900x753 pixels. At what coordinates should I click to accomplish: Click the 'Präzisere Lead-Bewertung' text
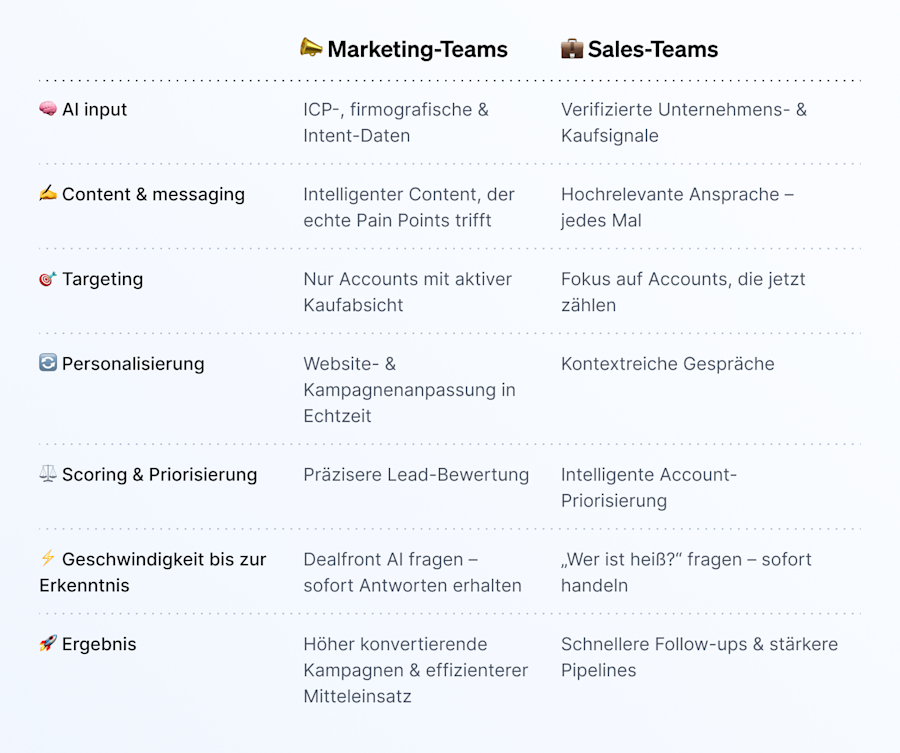pyautogui.click(x=416, y=475)
